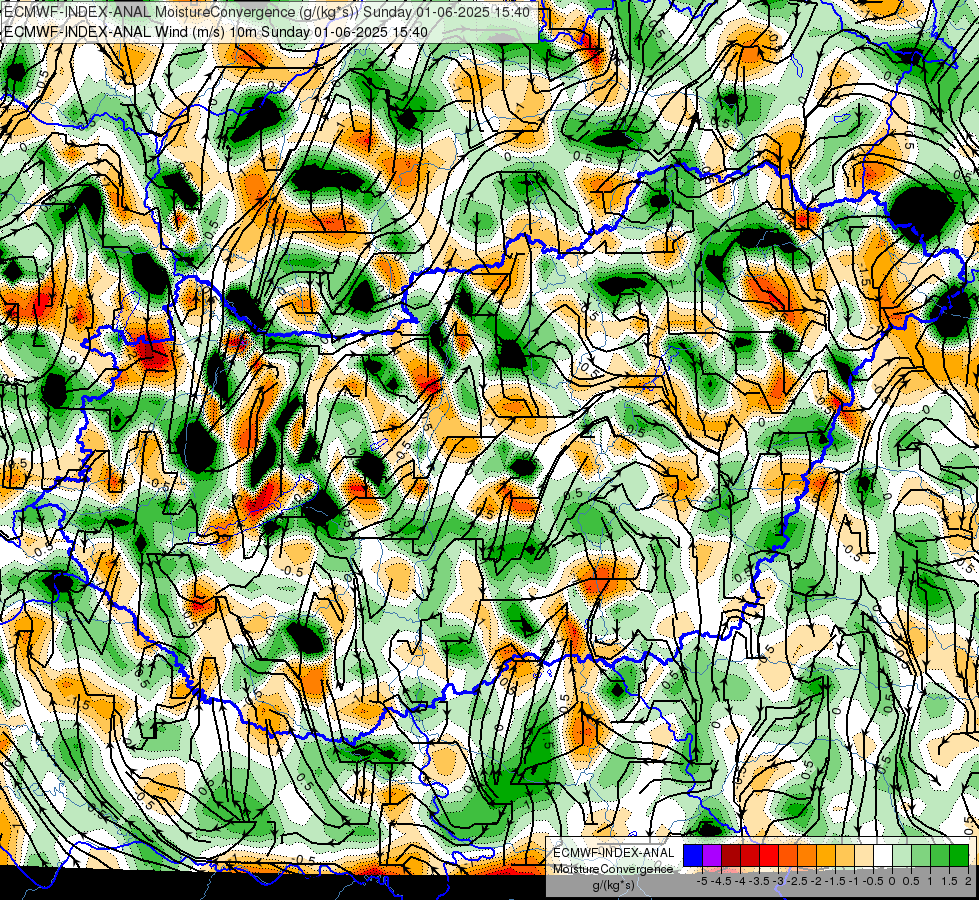Click the '-3' legend tick label
Image resolution: width=979 pixels, height=900 pixels.
779,881
